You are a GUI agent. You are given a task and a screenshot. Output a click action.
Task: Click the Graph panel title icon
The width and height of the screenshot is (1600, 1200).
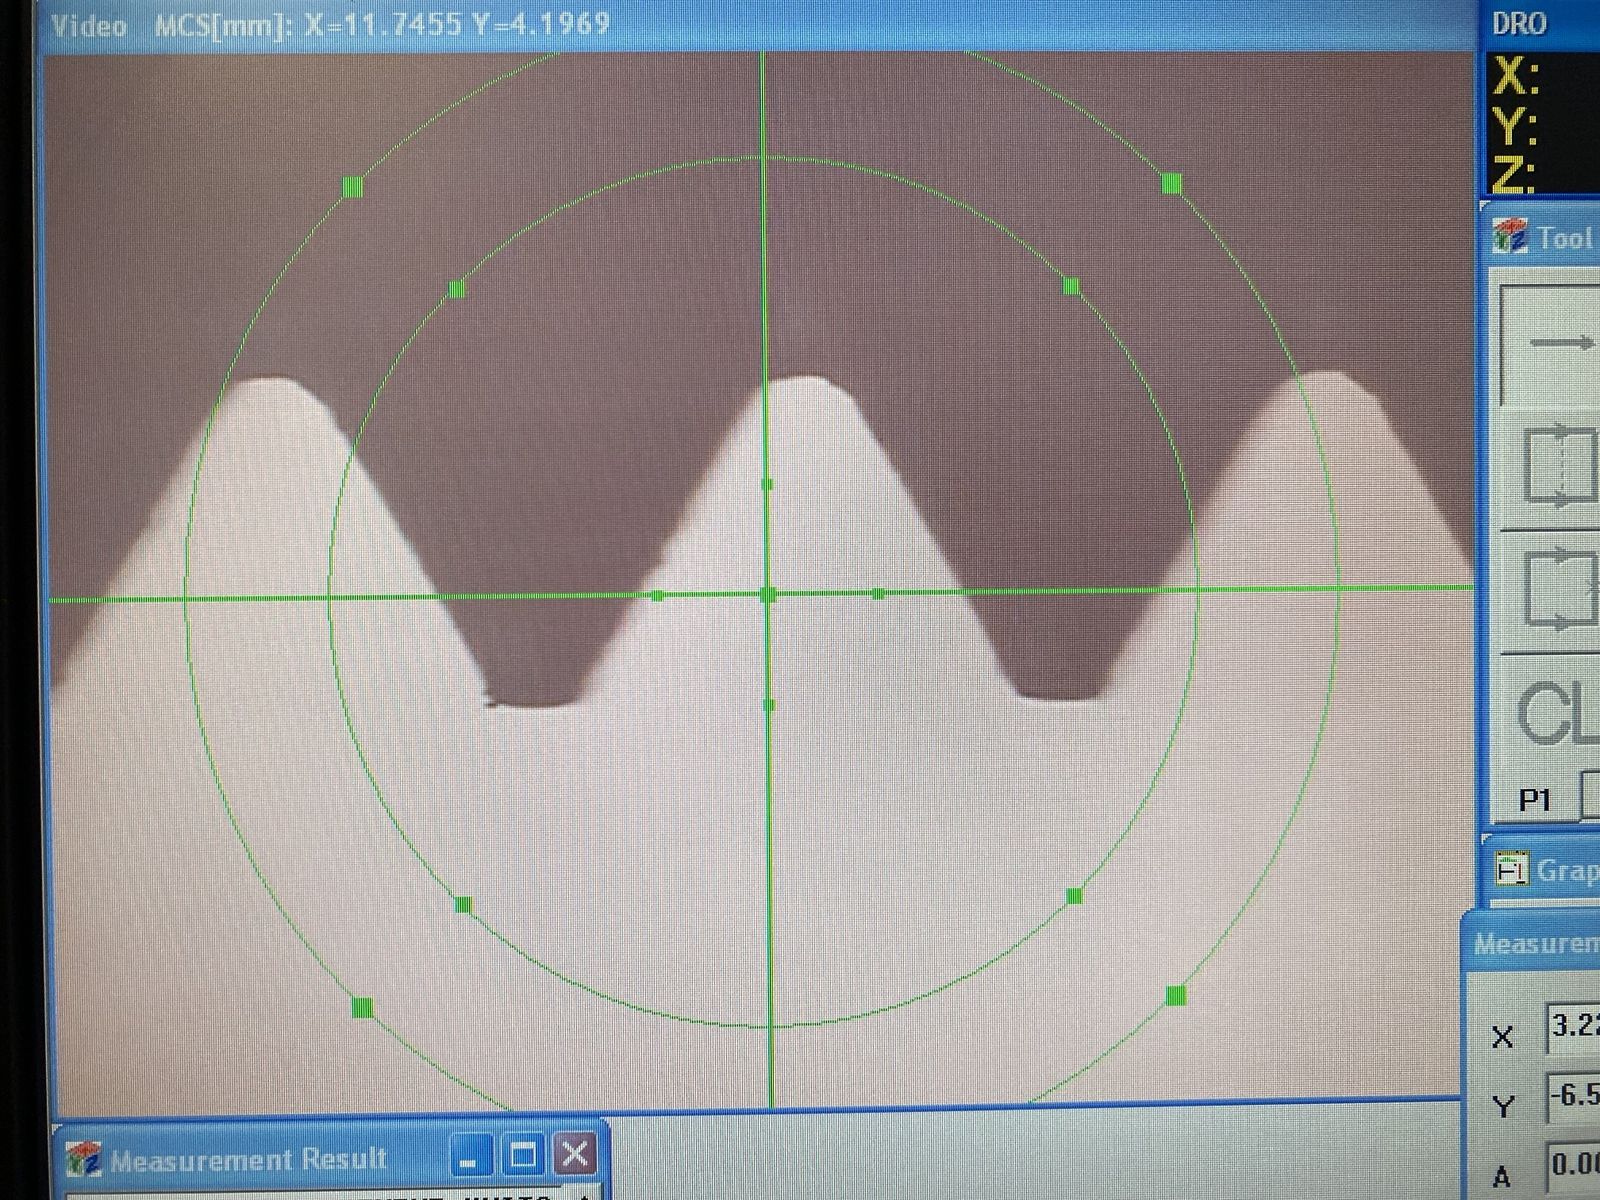[1511, 869]
